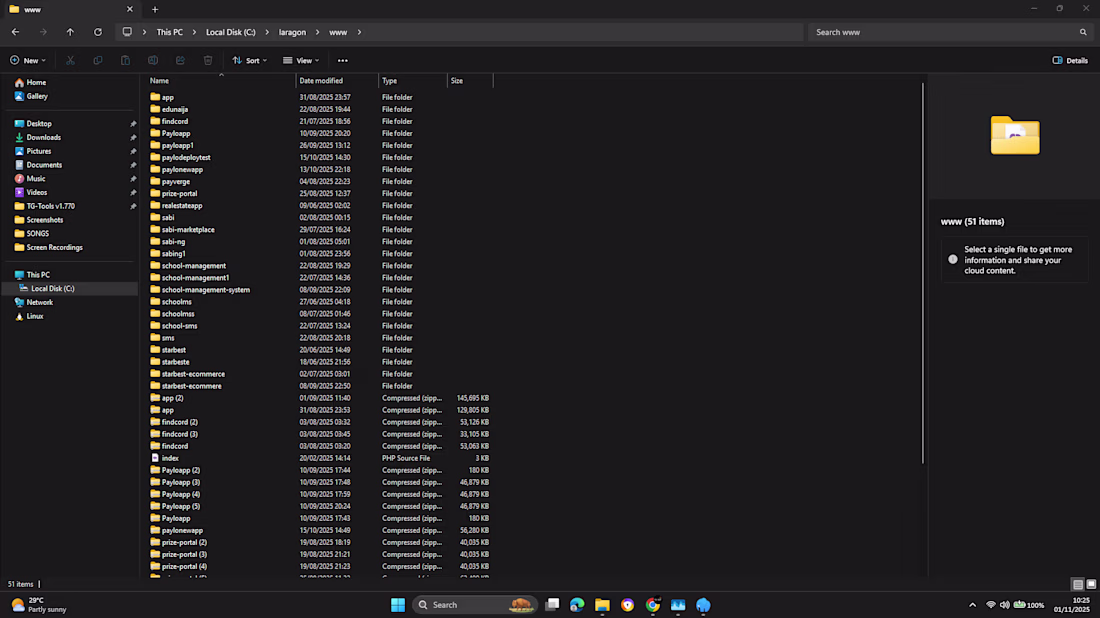
Task: Click the search magnifier icon
Action: tap(1083, 32)
